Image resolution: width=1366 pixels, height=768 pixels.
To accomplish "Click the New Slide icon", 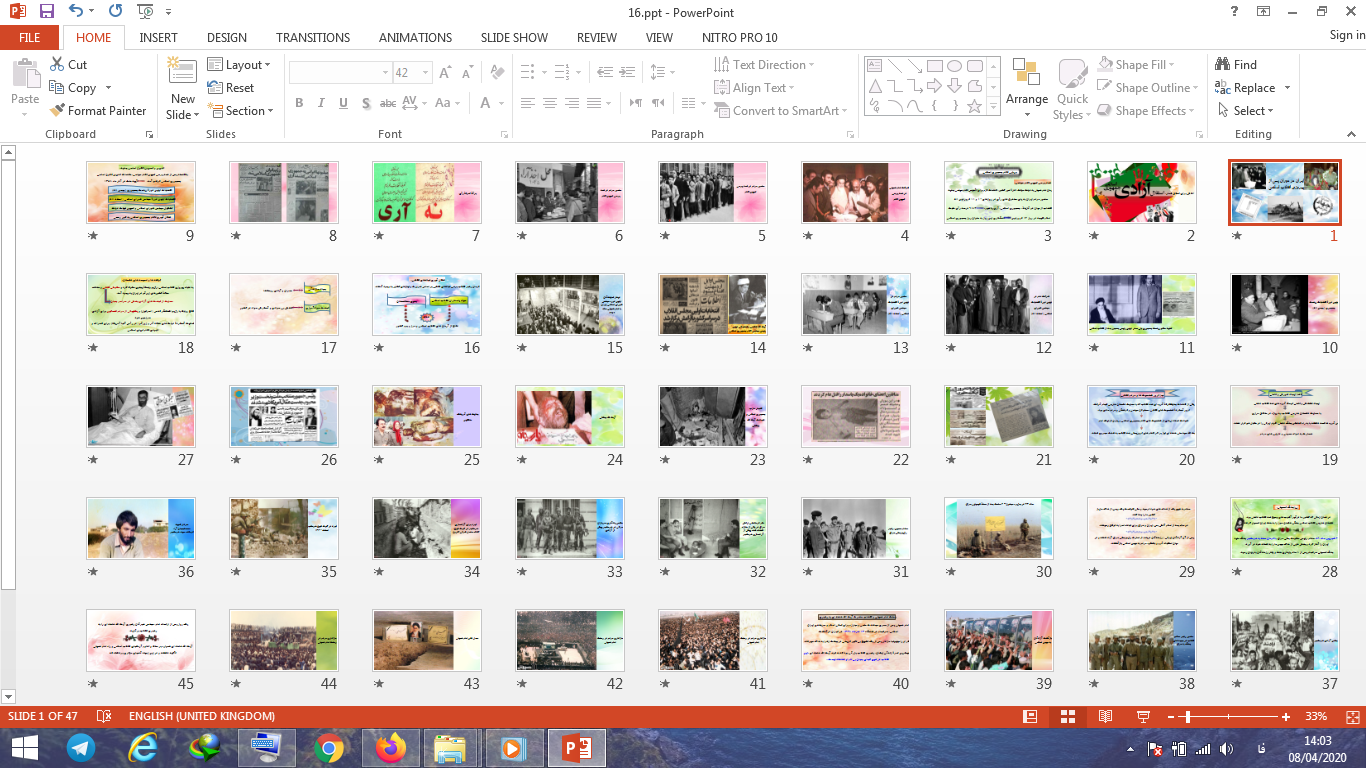I will point(182,72).
